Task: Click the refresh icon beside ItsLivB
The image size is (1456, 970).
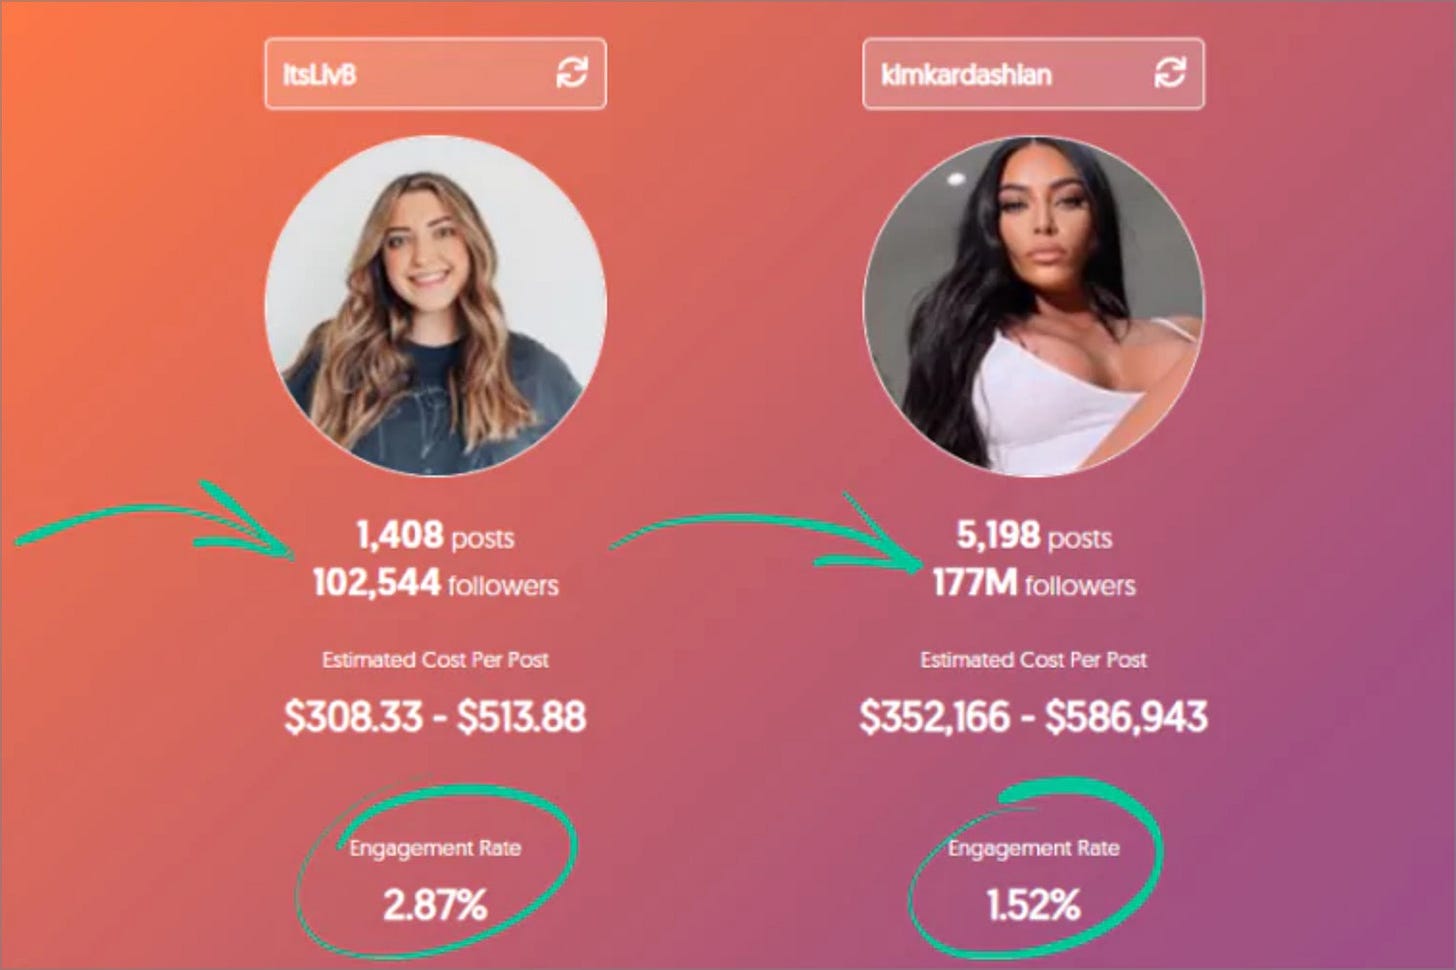Action: click(x=572, y=72)
